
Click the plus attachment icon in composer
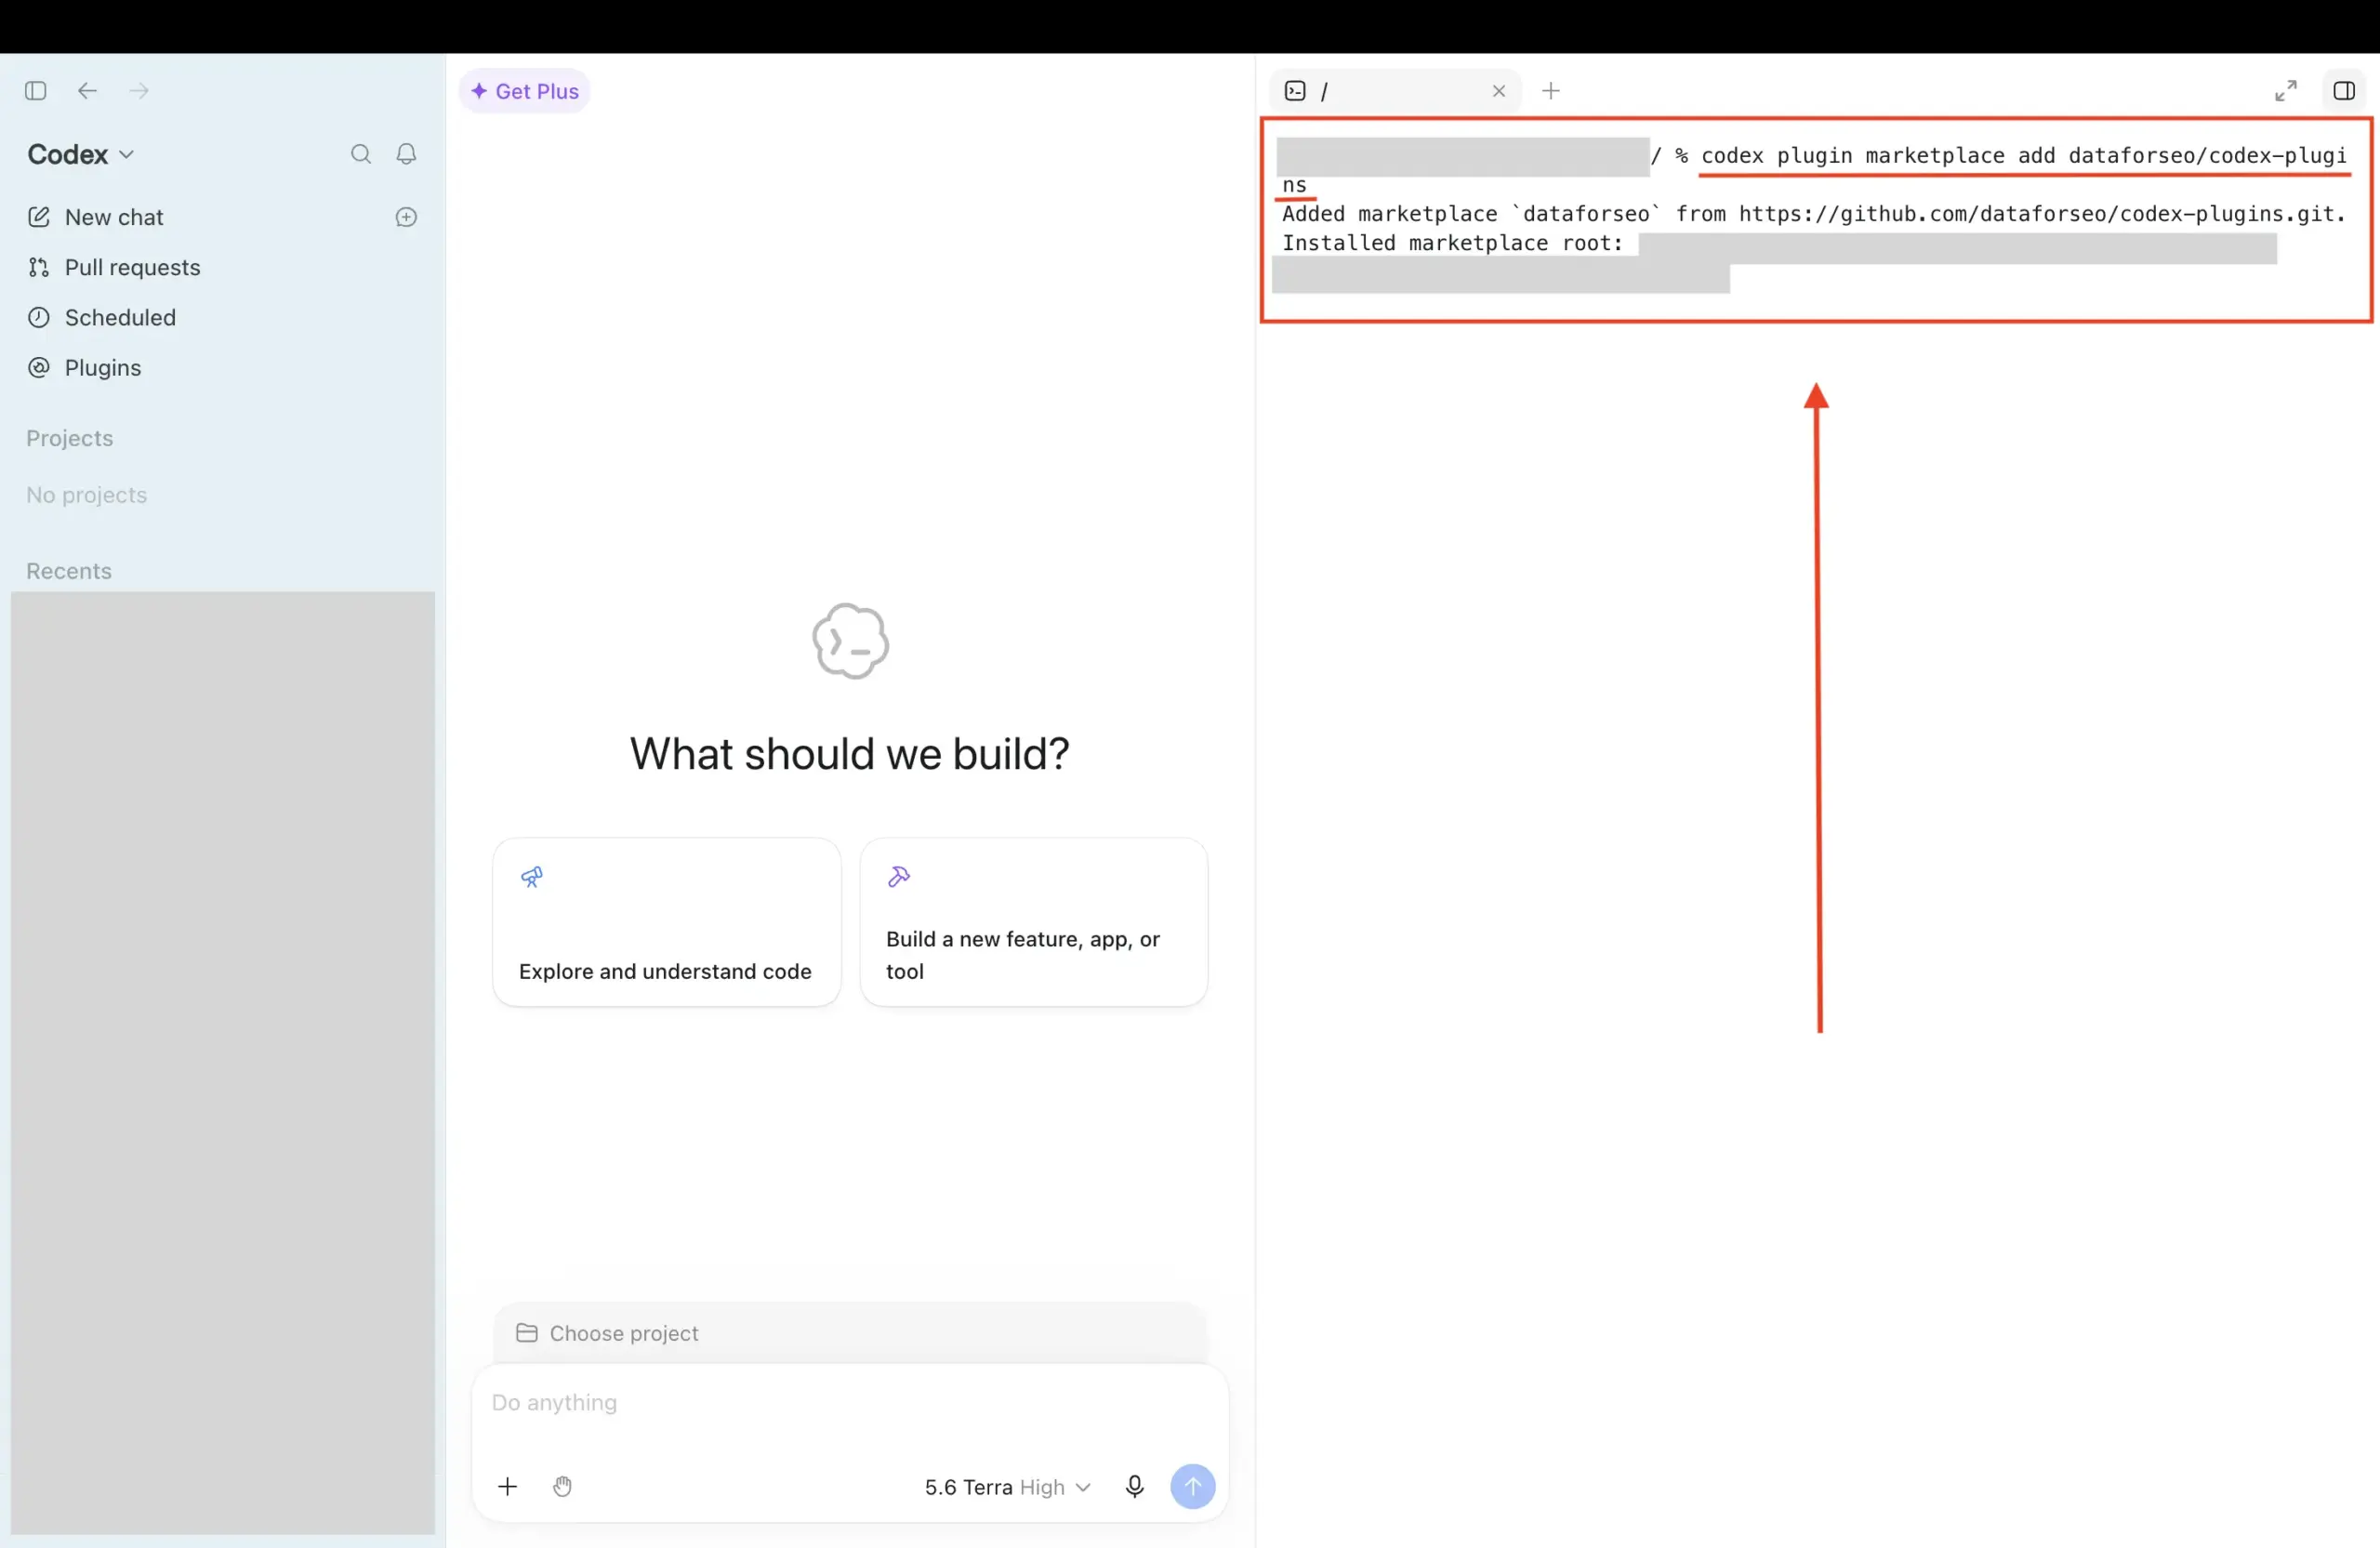point(508,1487)
